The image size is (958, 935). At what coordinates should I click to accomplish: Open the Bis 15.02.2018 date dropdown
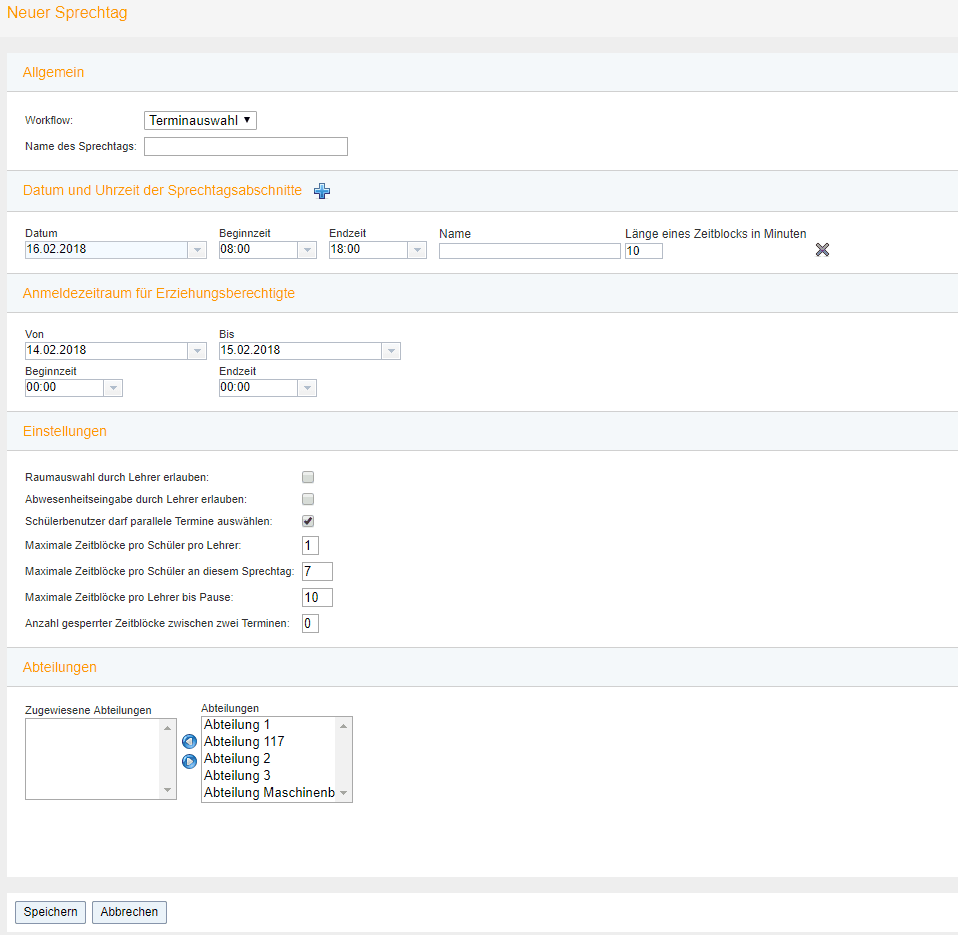pyautogui.click(x=391, y=351)
